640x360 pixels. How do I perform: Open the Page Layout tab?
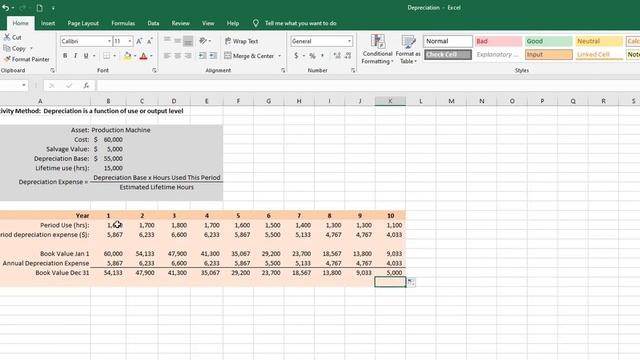pos(83,23)
